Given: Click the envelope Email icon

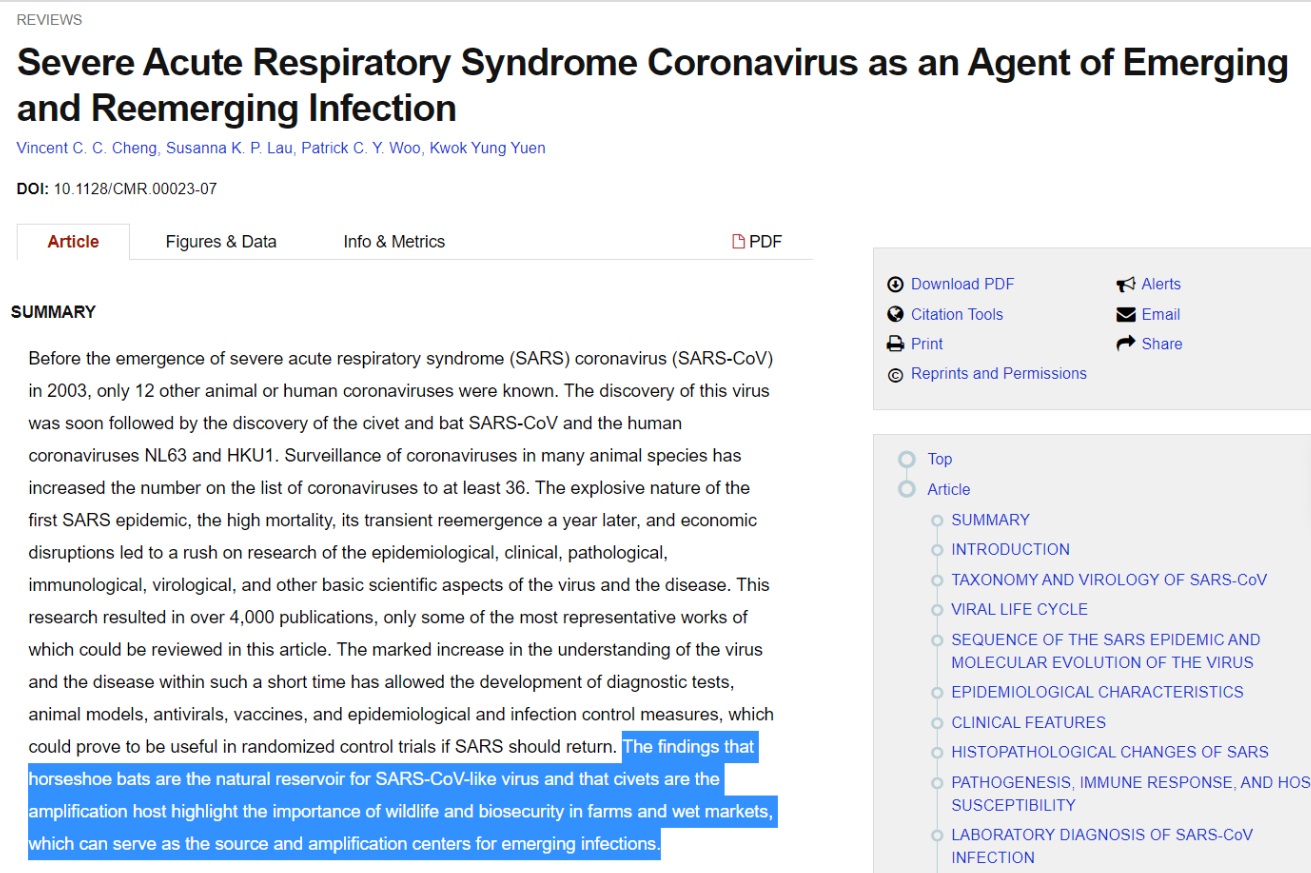Looking at the screenshot, I should point(1126,314).
